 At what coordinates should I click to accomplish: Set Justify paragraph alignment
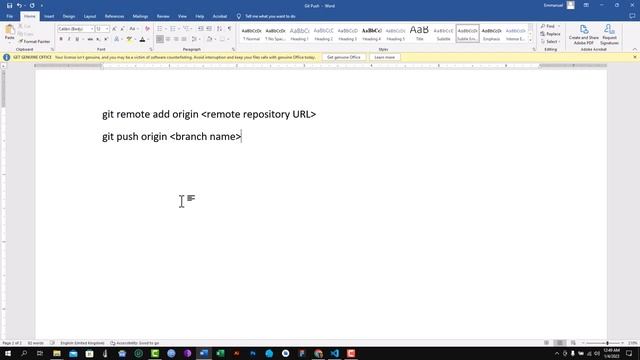(184, 39)
